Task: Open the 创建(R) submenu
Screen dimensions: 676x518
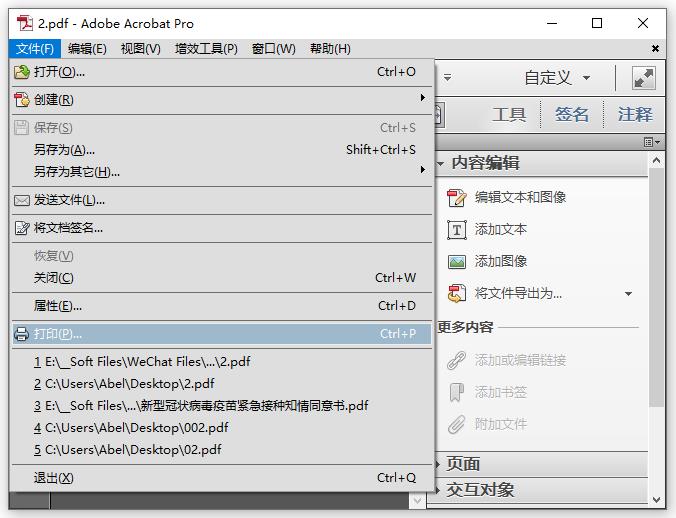Action: tap(222, 100)
